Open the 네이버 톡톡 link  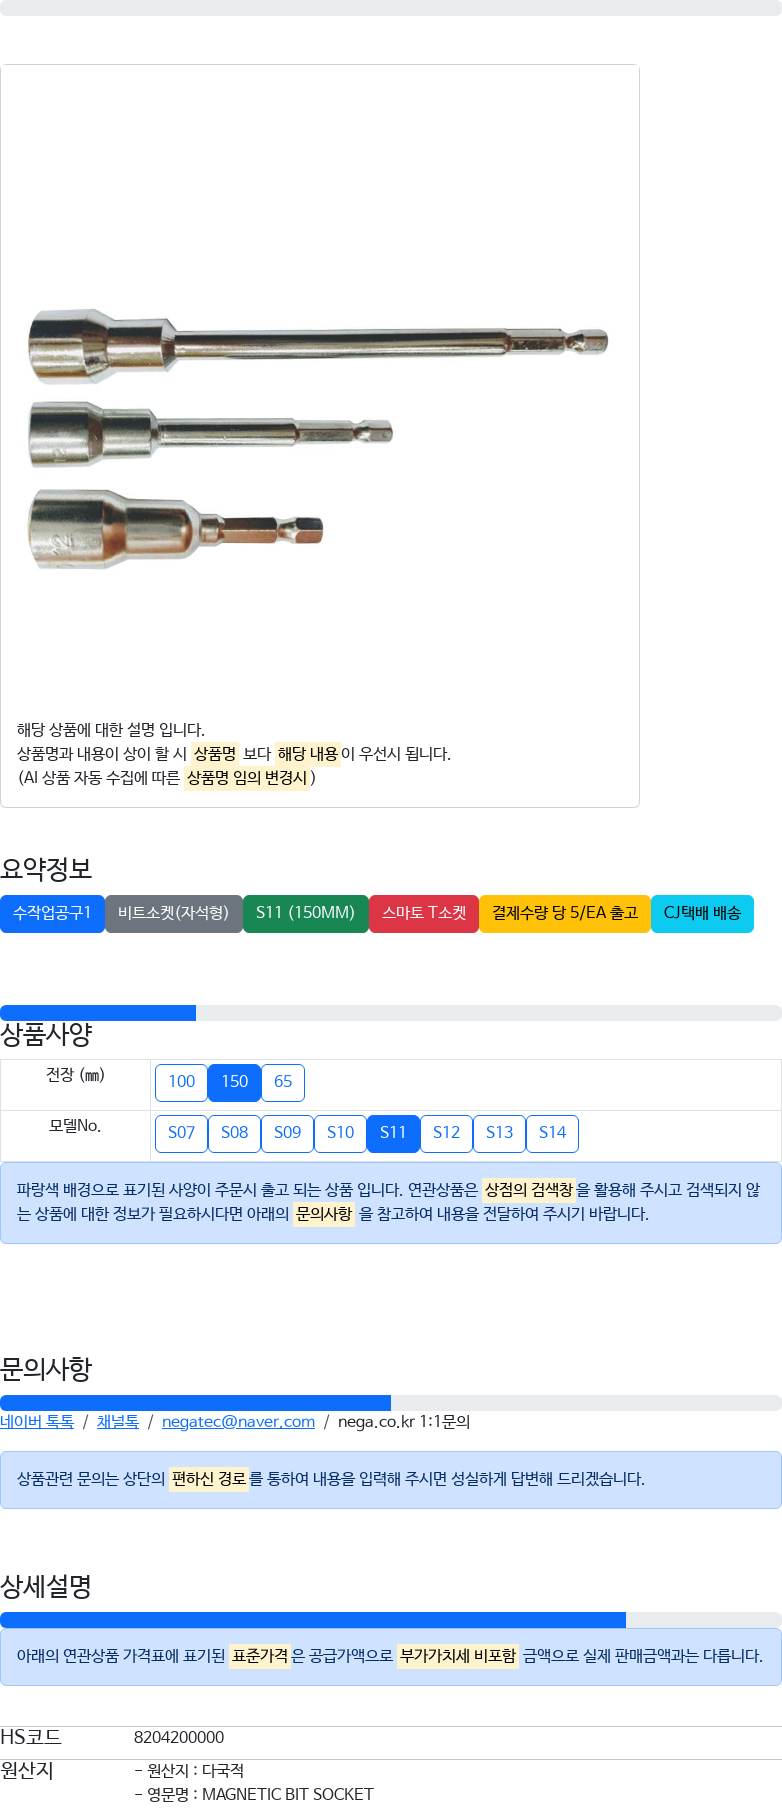pyautogui.click(x=37, y=1422)
